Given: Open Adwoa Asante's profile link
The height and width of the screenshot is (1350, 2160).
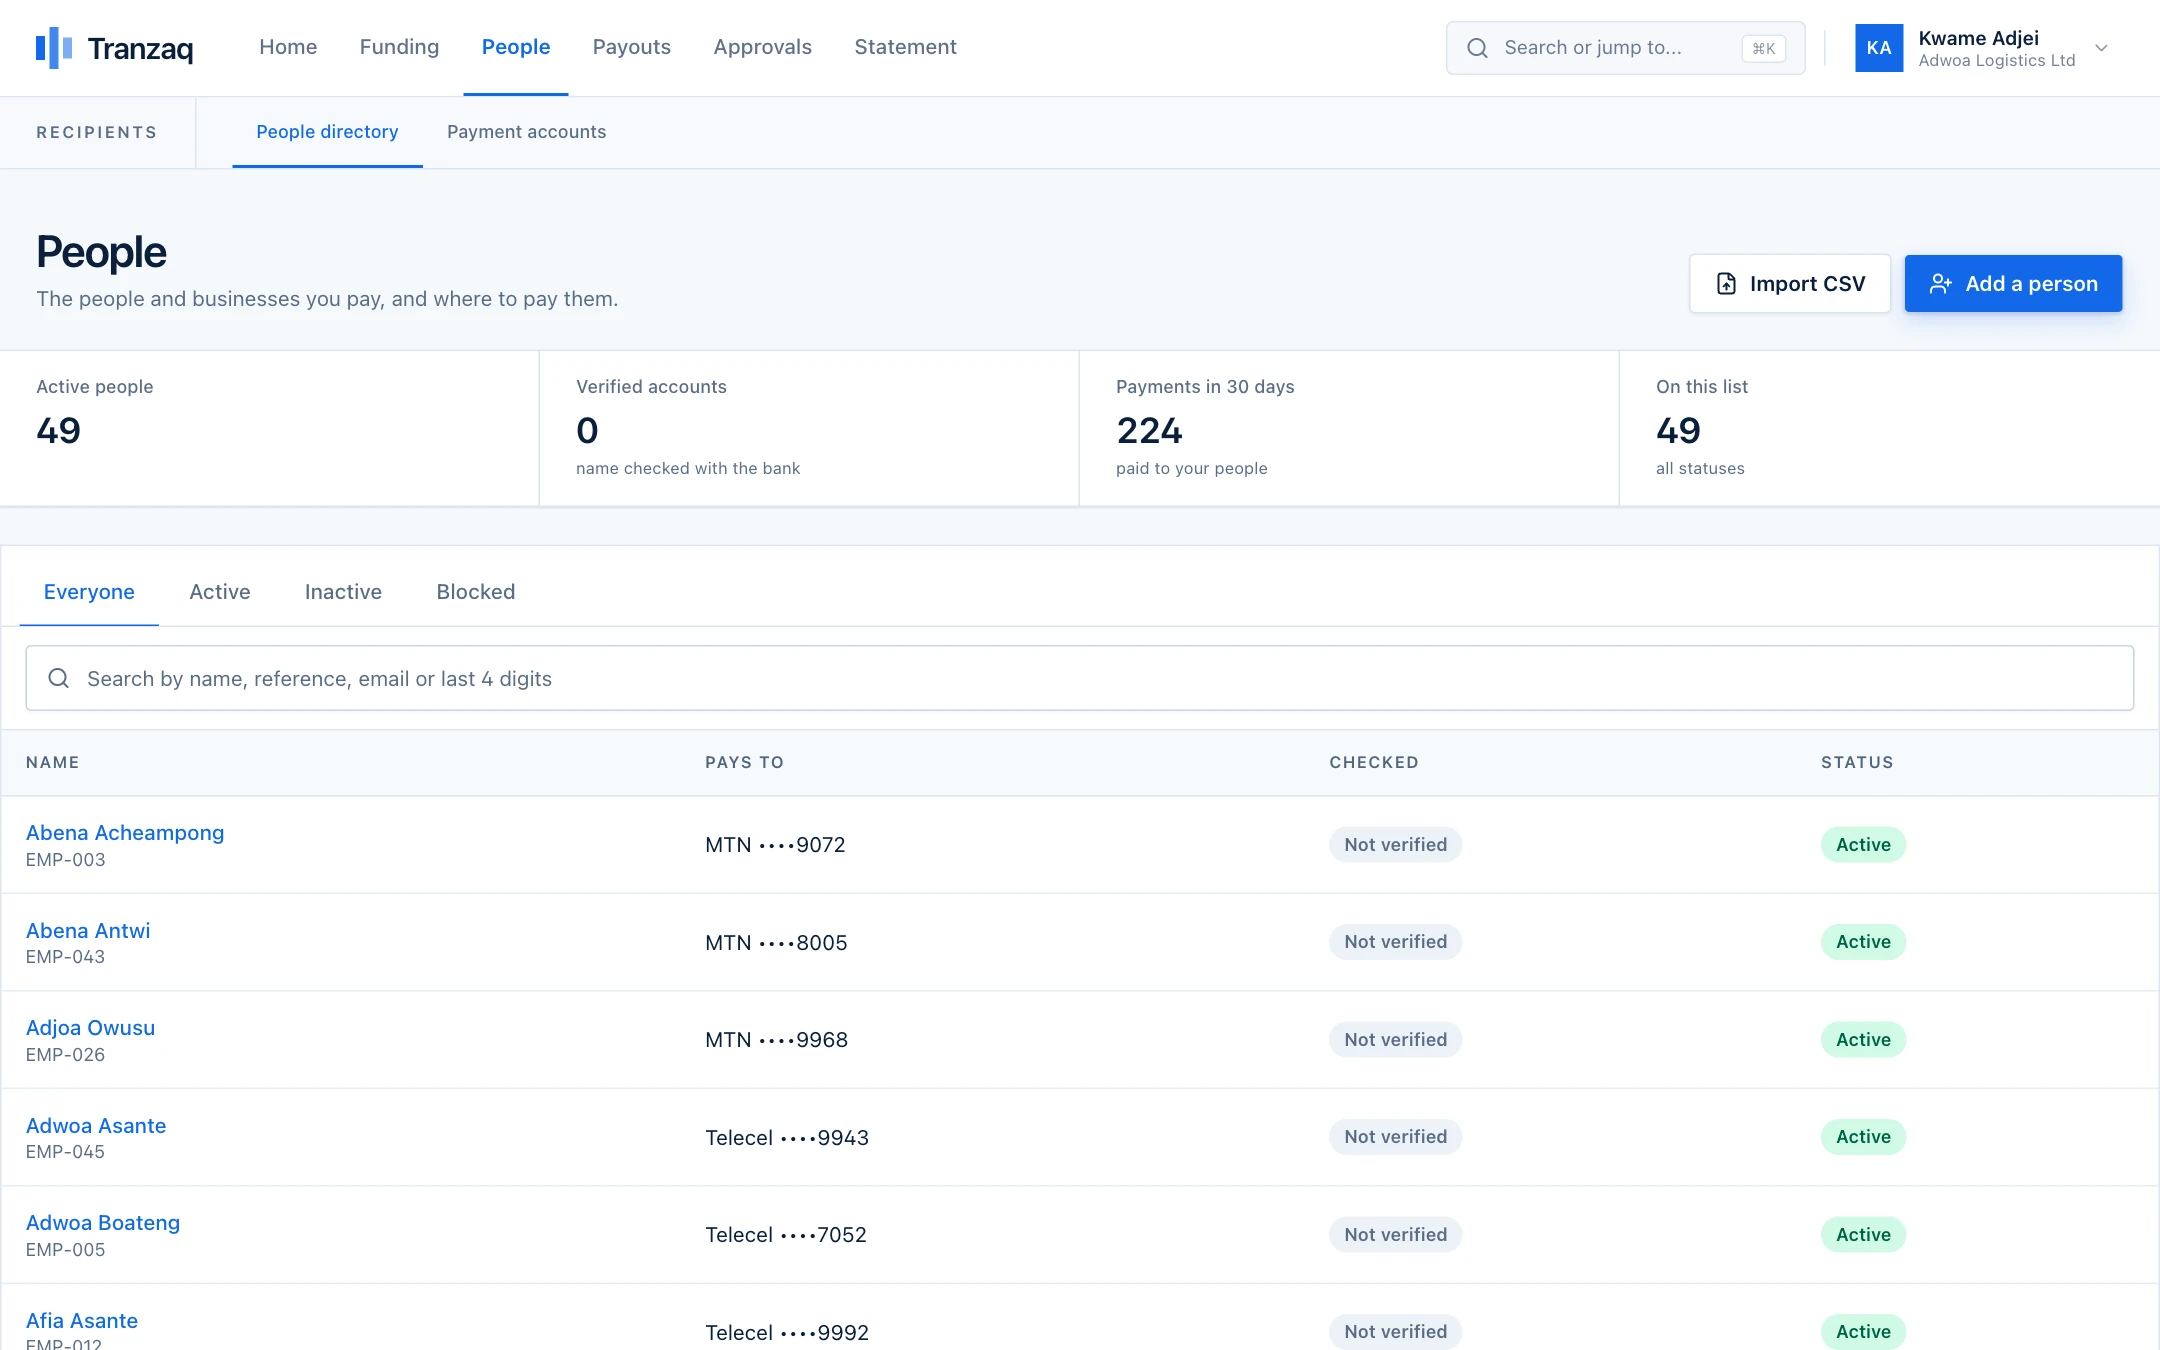Looking at the screenshot, I should point(96,1126).
